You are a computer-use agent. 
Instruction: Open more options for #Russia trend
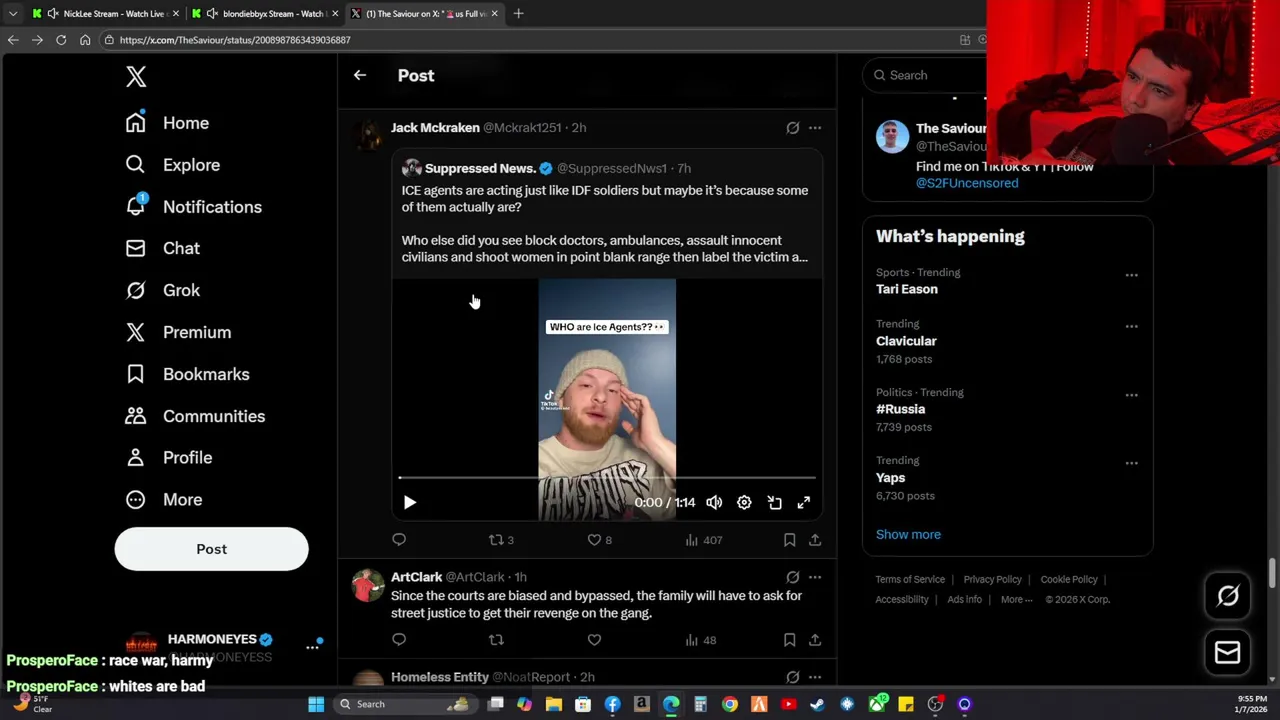1131,395
